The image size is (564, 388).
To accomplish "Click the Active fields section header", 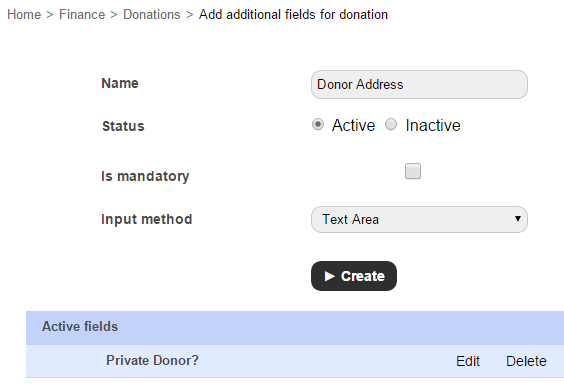I will click(x=295, y=328).
